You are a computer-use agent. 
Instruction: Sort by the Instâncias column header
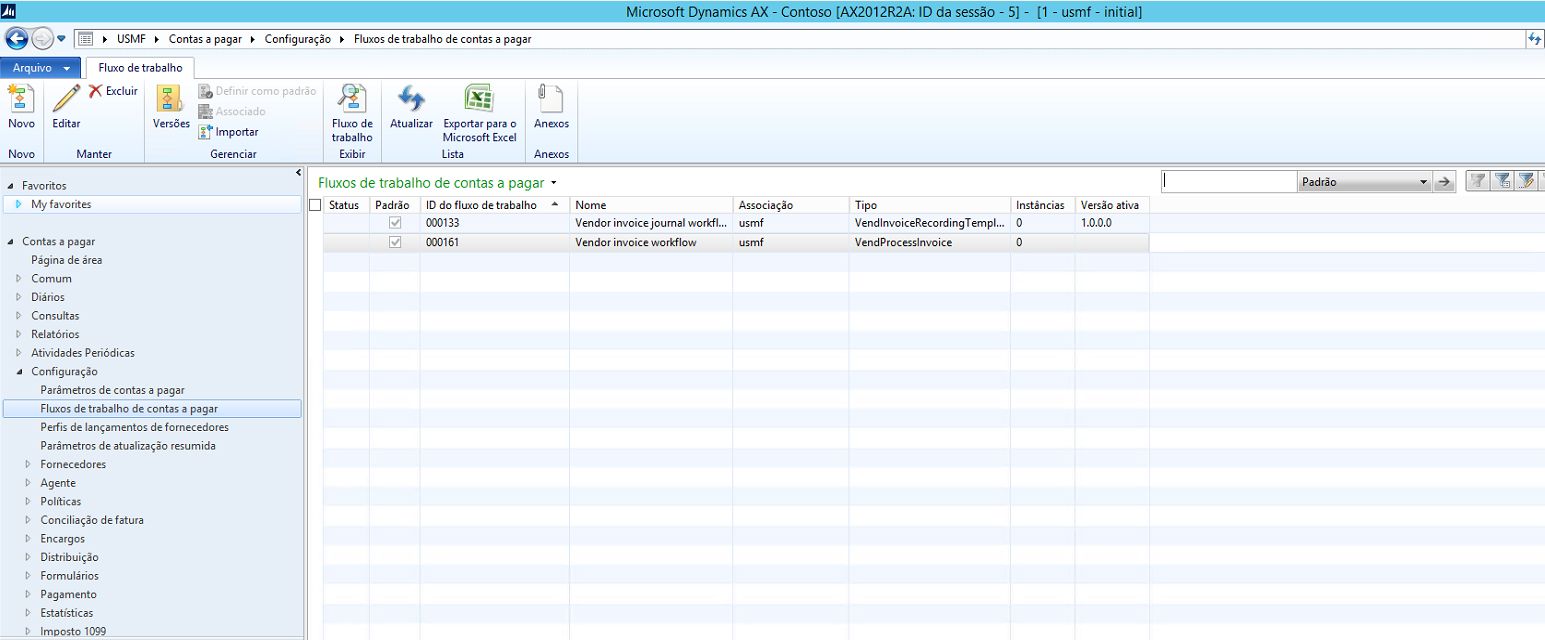pyautogui.click(x=1042, y=205)
